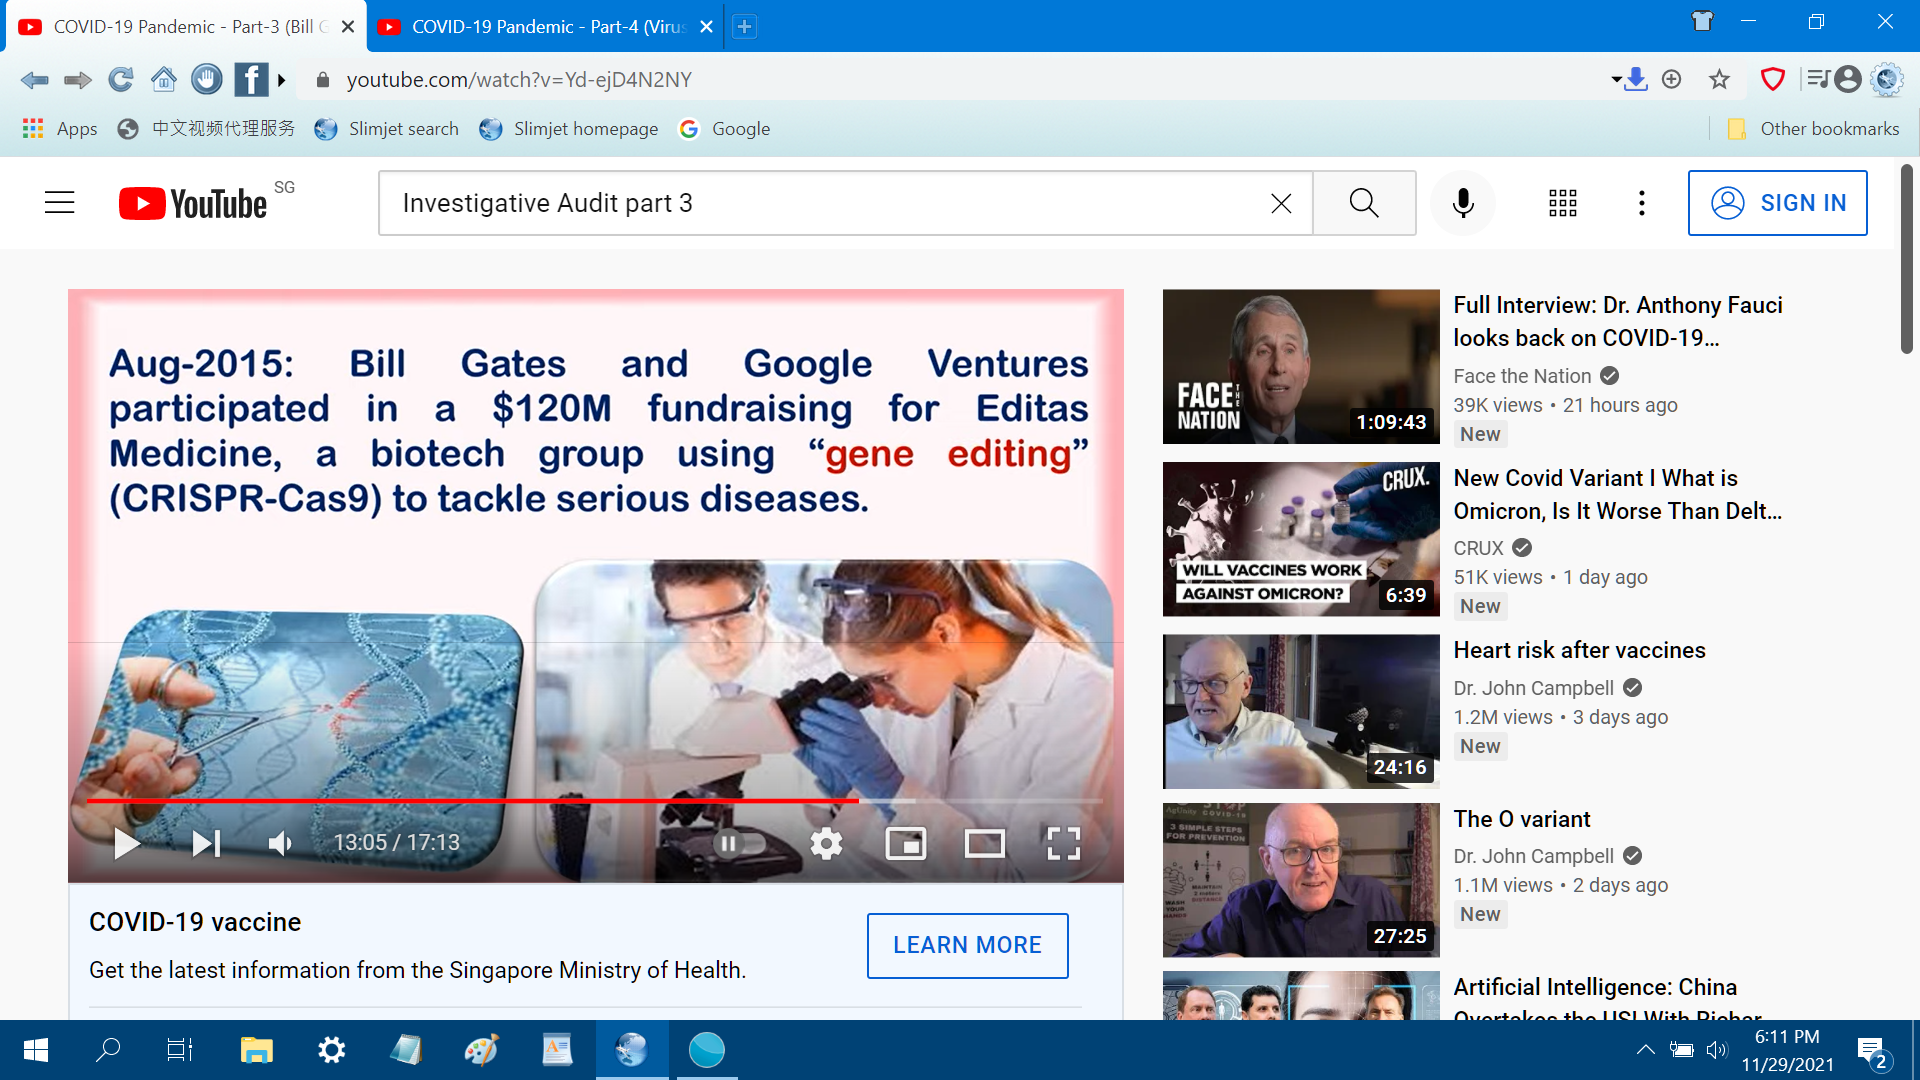This screenshot has width=1920, height=1080.
Task: Open the browser profile avatar icon
Action: coord(1848,79)
